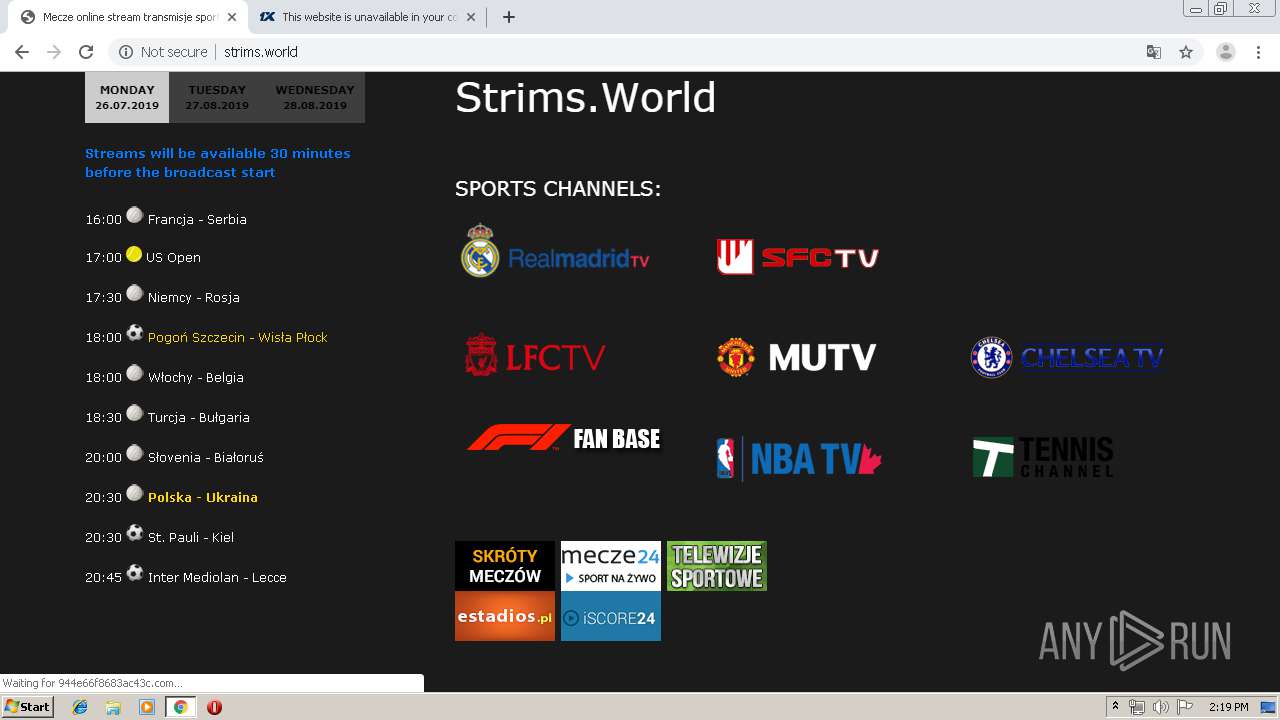Go forward to the next page
This screenshot has width=1280, height=720.
click(x=54, y=52)
